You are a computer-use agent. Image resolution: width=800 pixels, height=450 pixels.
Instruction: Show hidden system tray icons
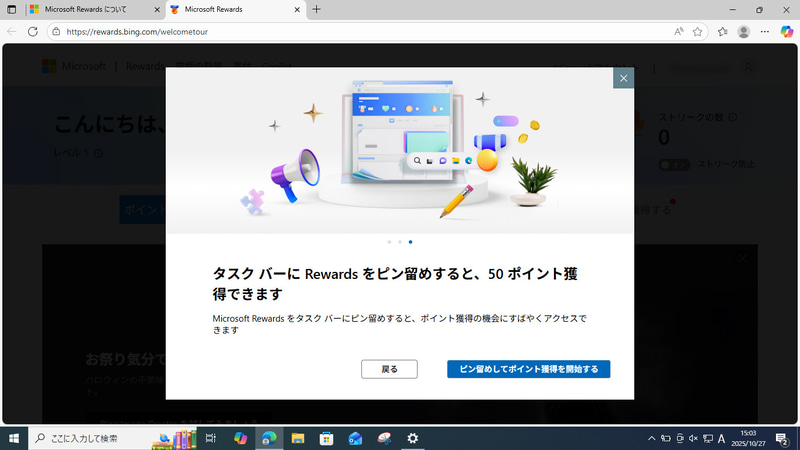652,438
